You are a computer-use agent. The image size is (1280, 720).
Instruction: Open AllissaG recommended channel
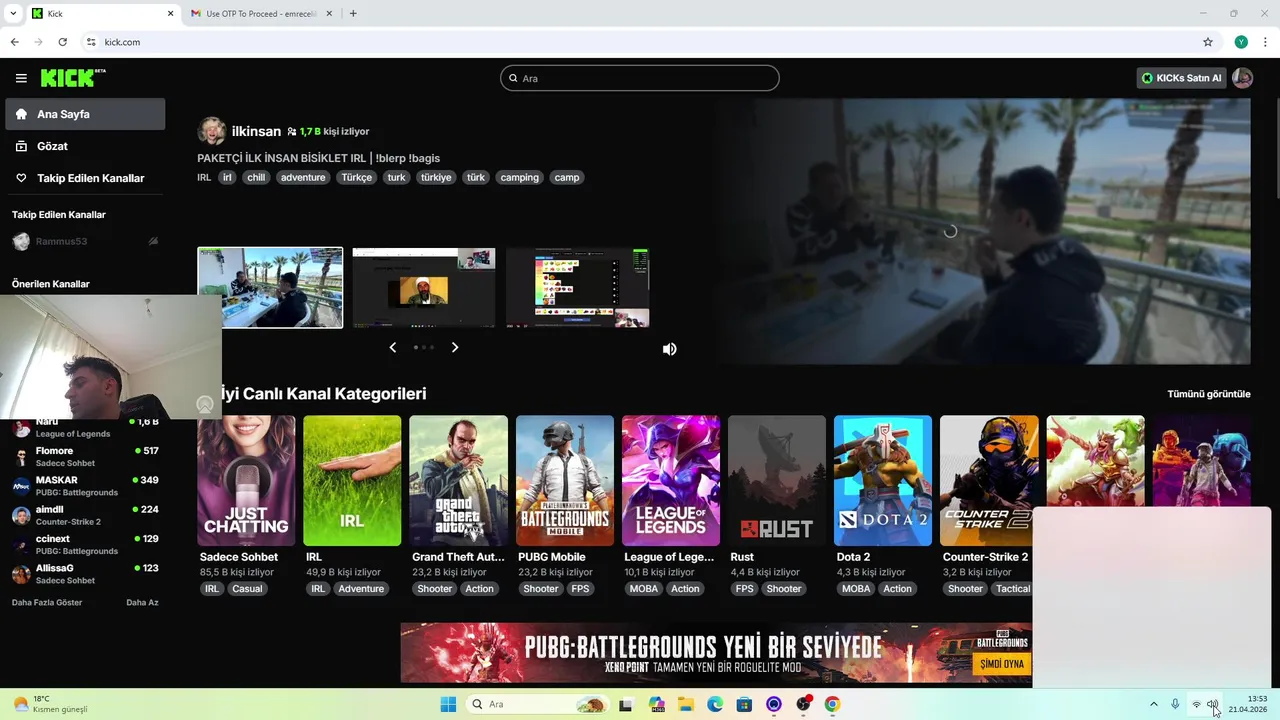point(85,574)
